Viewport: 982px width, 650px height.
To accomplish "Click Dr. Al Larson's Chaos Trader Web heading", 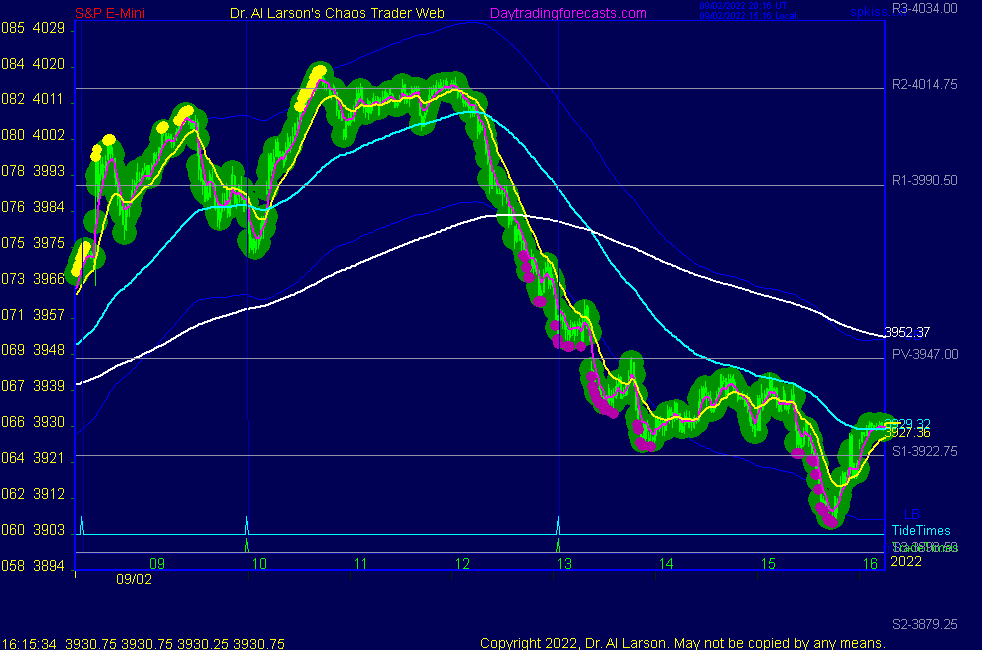I will pos(337,13).
